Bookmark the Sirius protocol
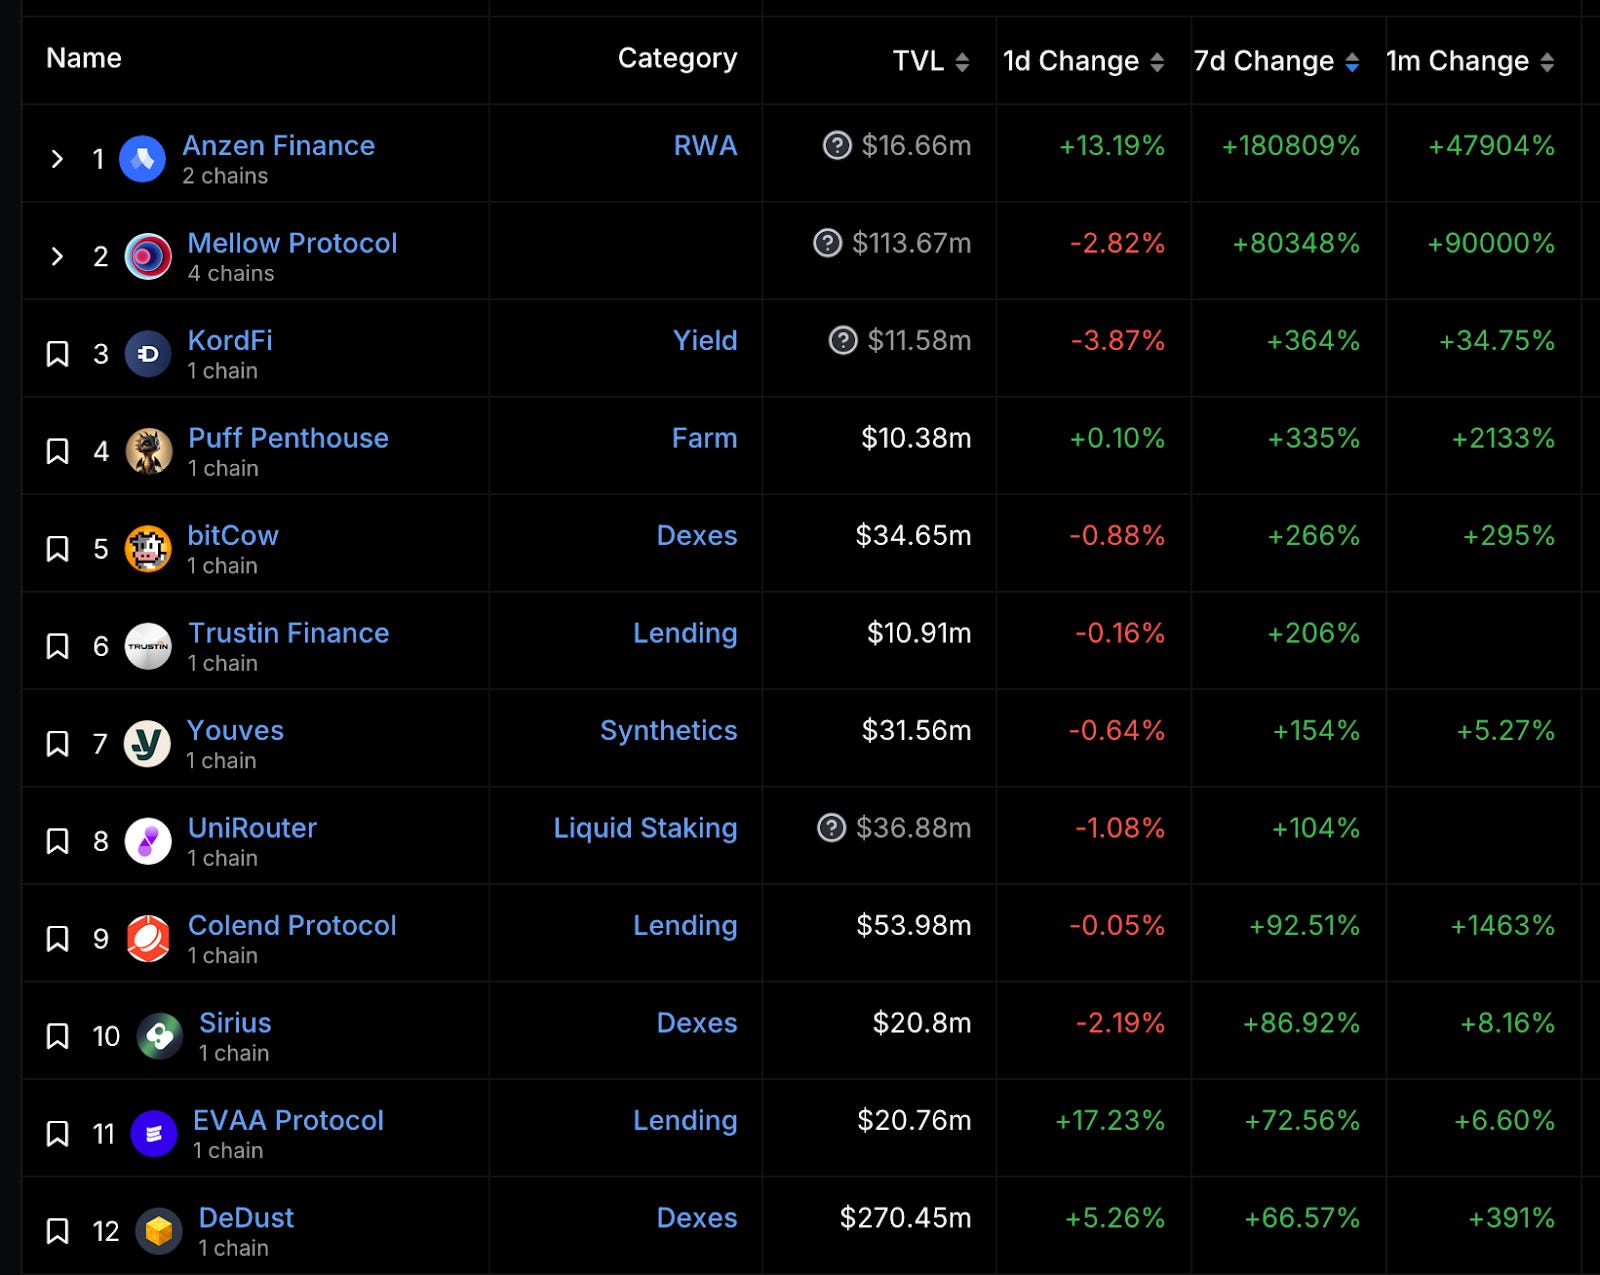This screenshot has height=1275, width=1600. (x=58, y=1036)
